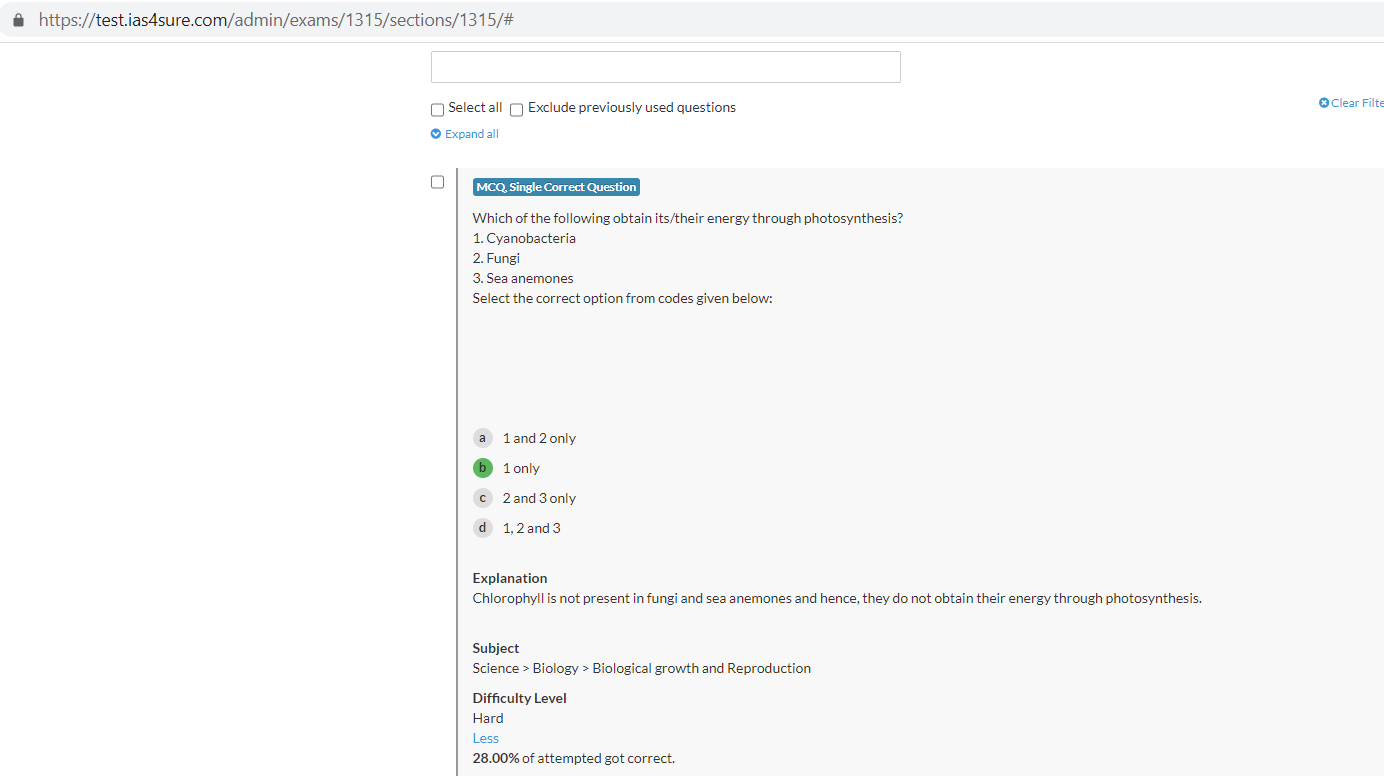This screenshot has height=776, width=1384.
Task: Enable Exclude previously used questions checkbox
Action: (x=517, y=109)
